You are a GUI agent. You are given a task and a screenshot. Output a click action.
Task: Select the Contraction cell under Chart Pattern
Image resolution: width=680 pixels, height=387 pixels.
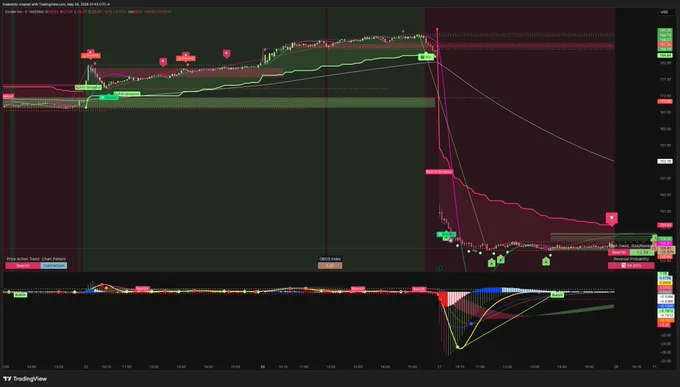(54, 266)
